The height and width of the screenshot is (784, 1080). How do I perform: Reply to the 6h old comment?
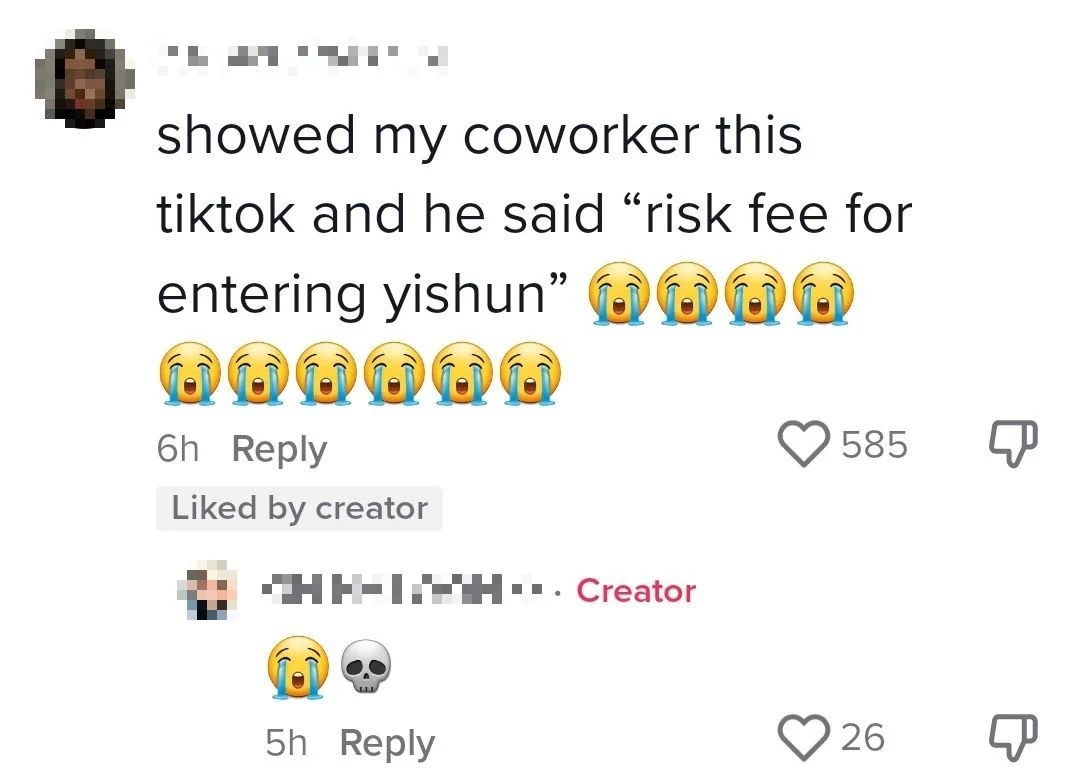tap(279, 449)
